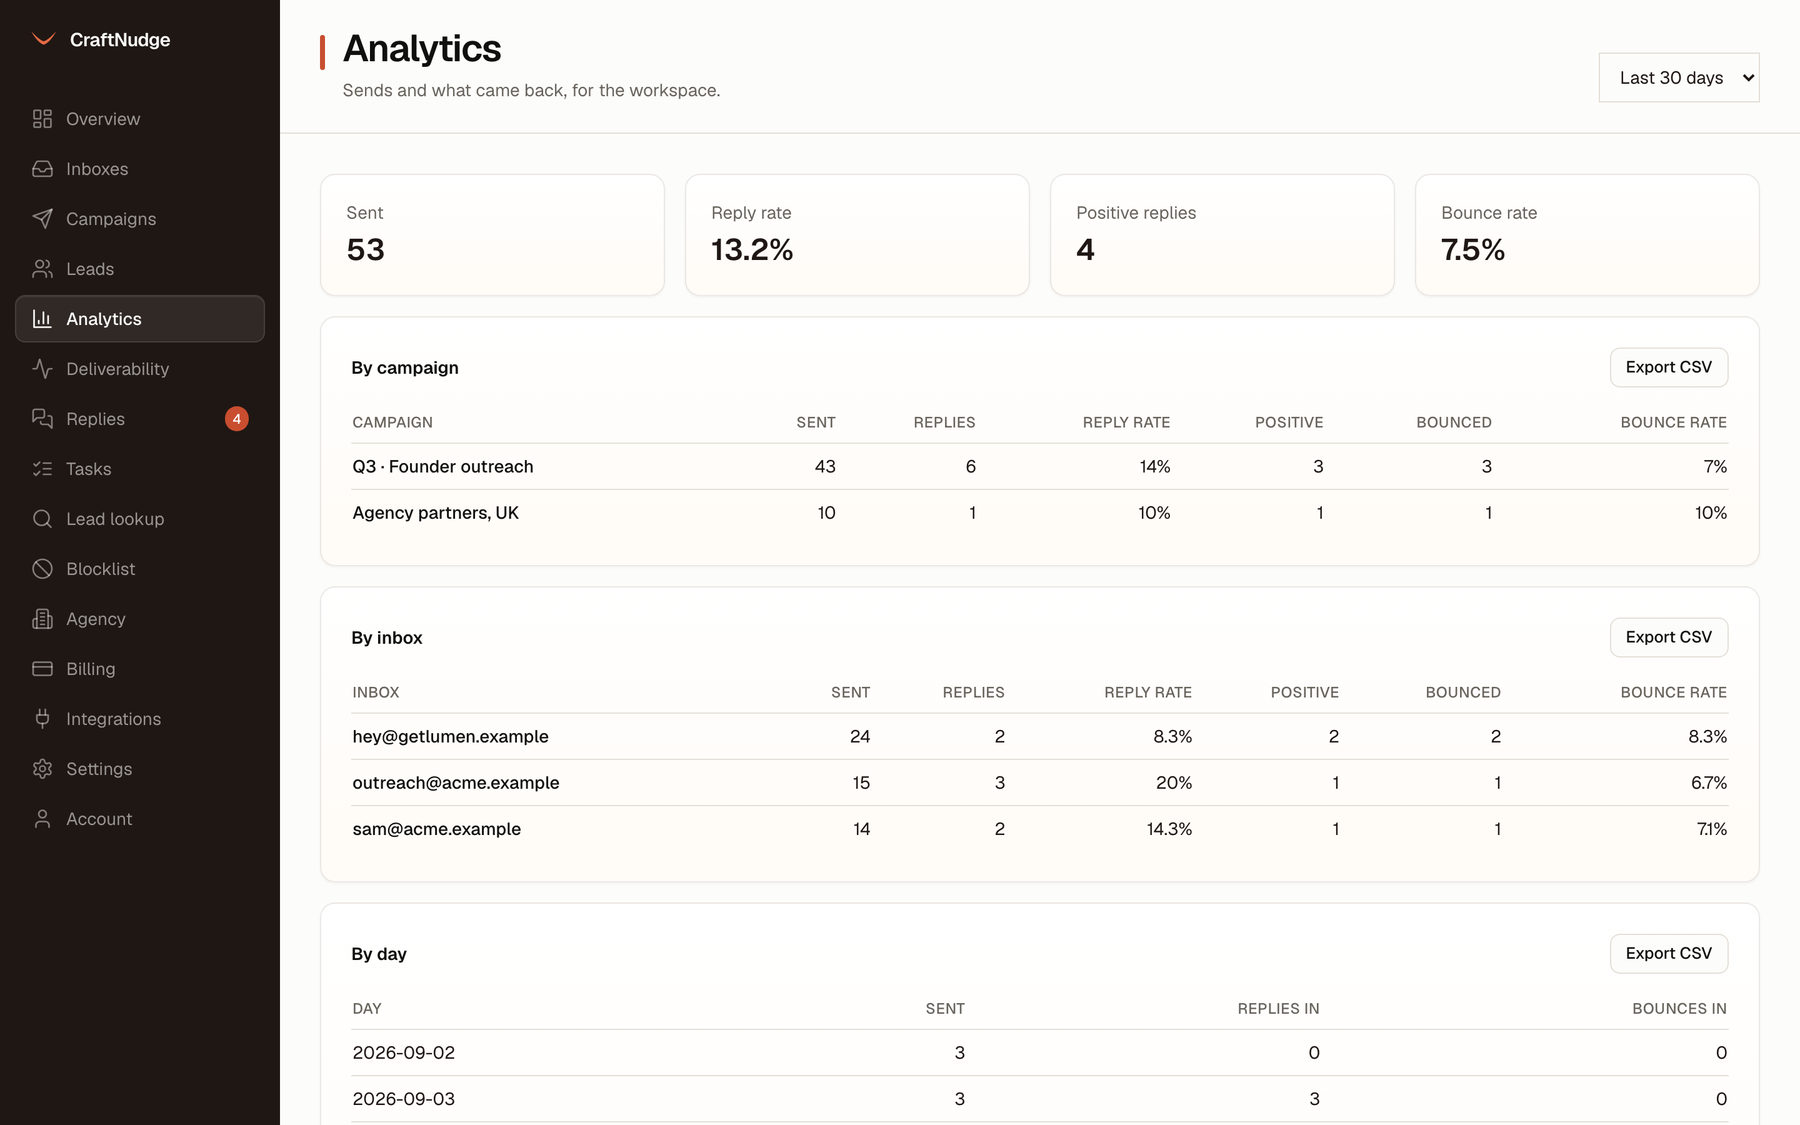This screenshot has width=1800, height=1125.
Task: Click the CraftNudge logo icon
Action: click(43, 39)
